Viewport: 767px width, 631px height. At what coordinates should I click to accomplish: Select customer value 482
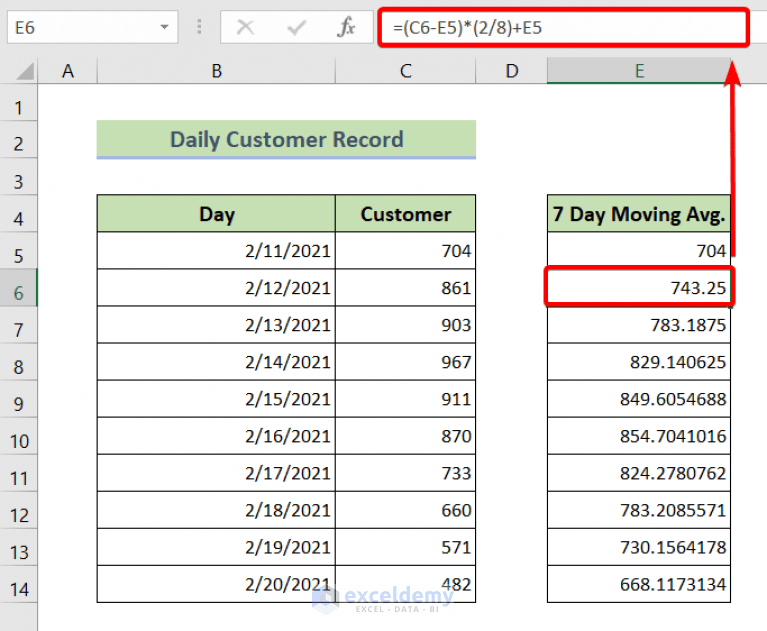coord(406,585)
